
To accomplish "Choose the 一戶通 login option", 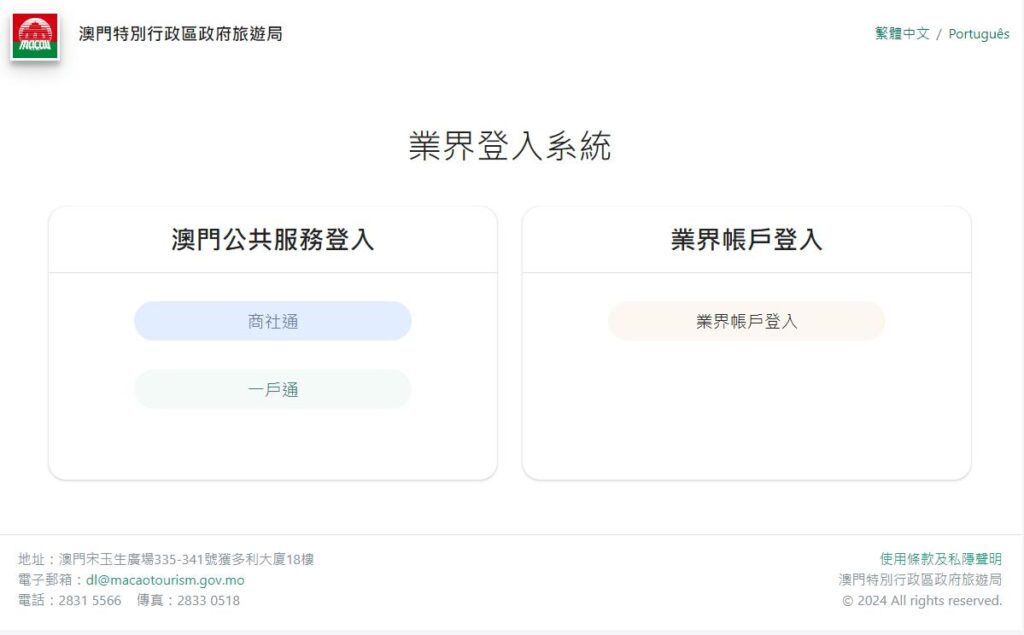I will coord(273,389).
